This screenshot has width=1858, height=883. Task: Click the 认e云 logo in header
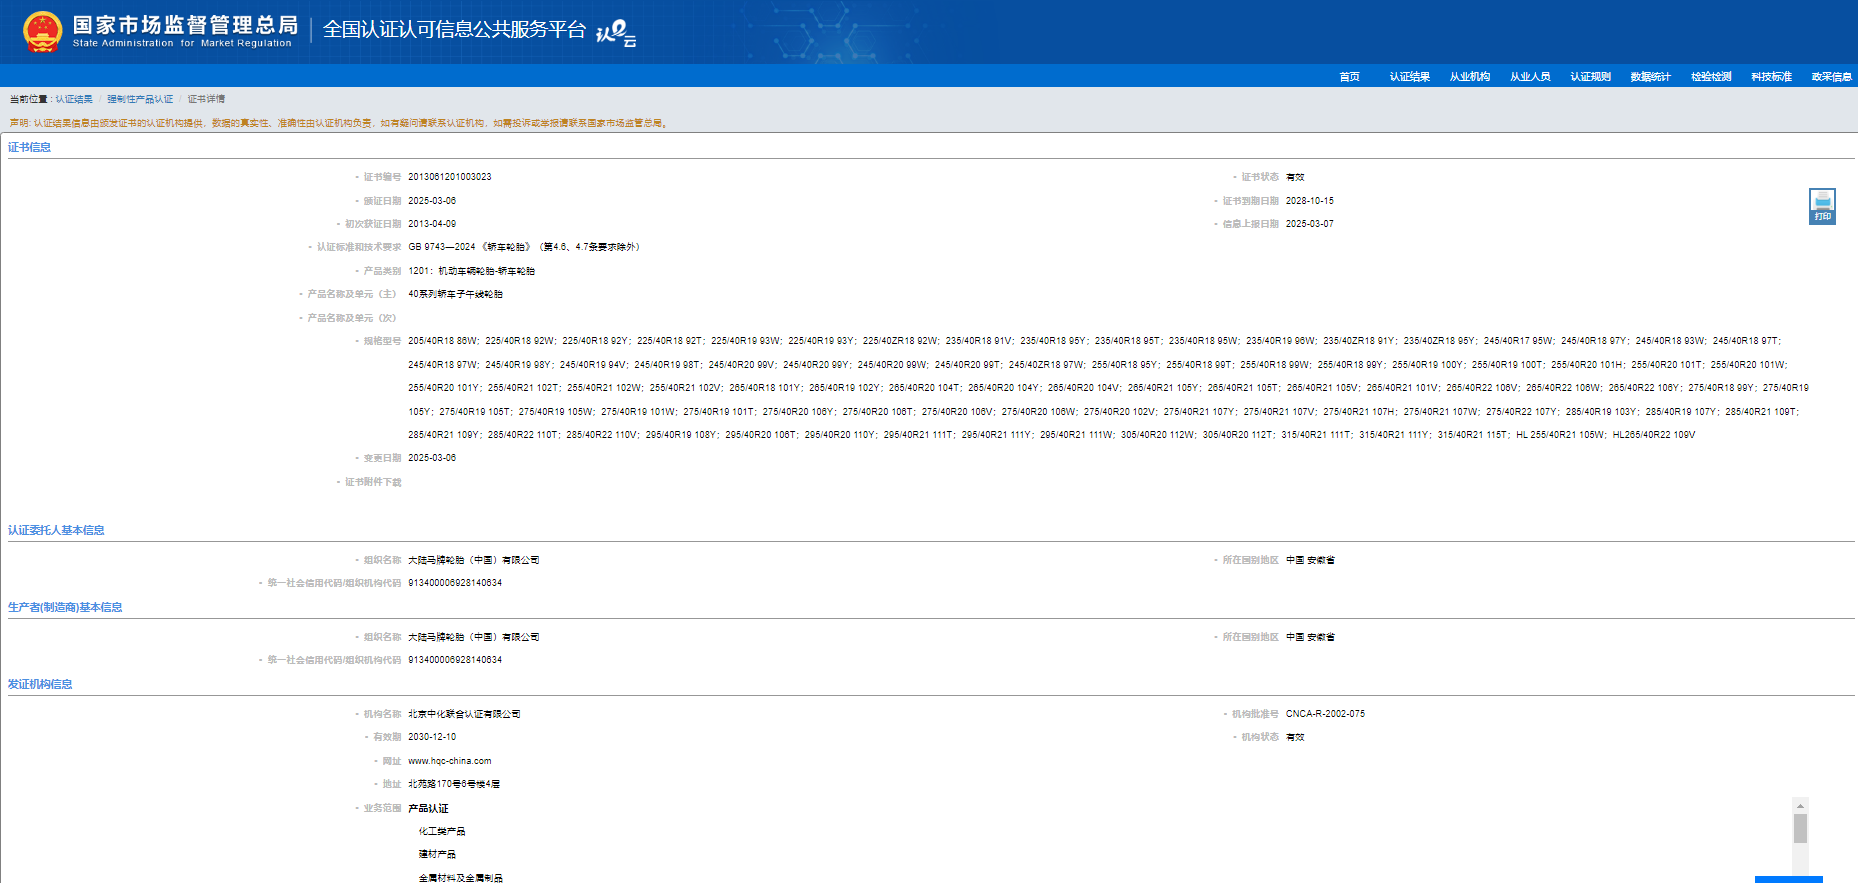point(616,34)
